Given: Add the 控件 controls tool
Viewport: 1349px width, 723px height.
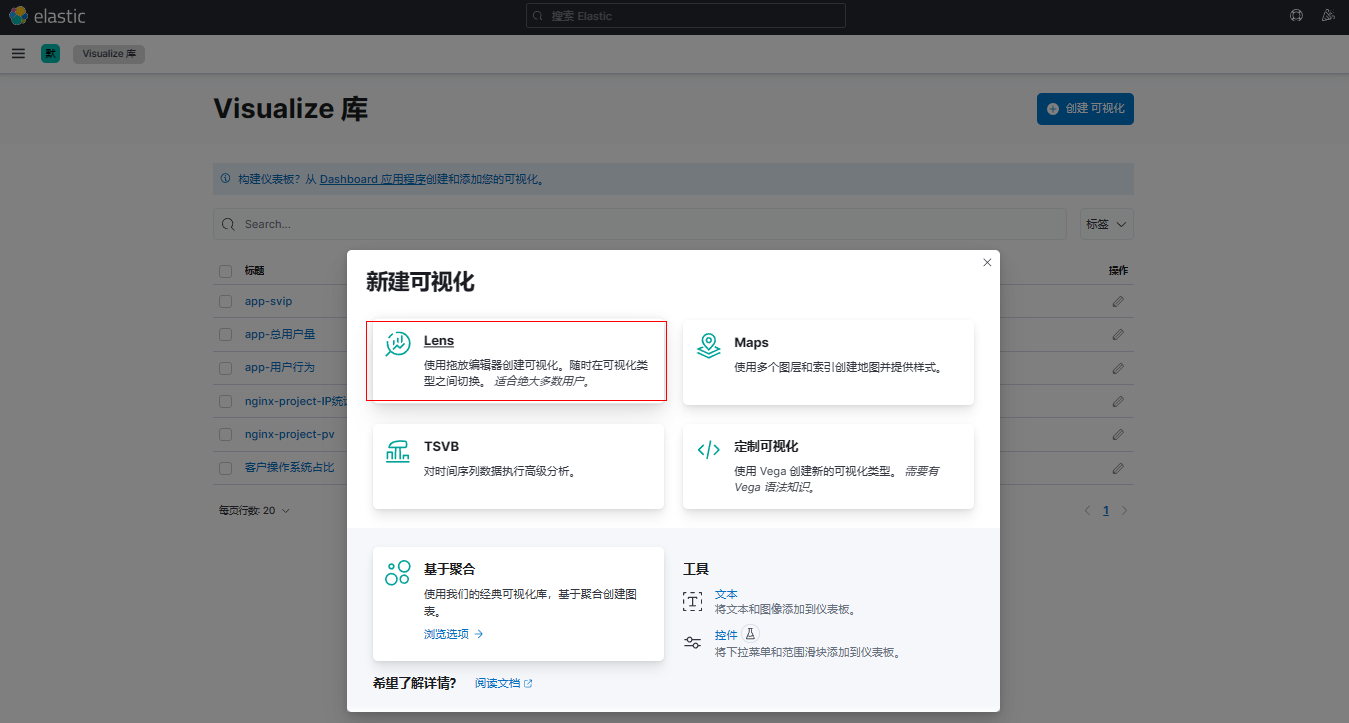Looking at the screenshot, I should [x=726, y=635].
